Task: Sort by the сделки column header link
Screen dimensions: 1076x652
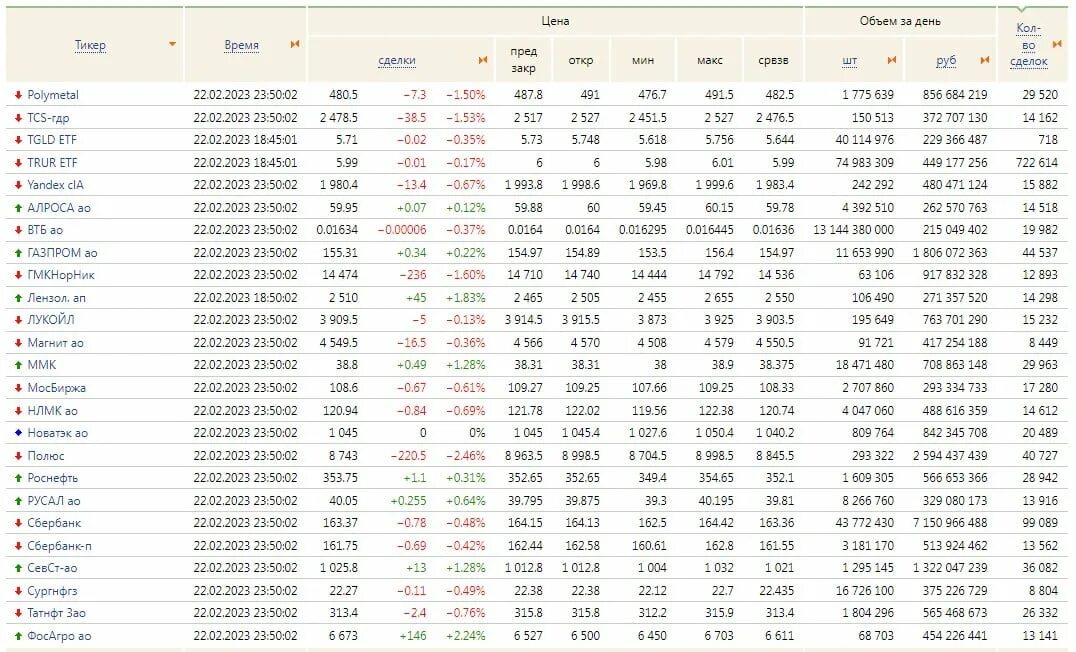Action: coord(397,60)
